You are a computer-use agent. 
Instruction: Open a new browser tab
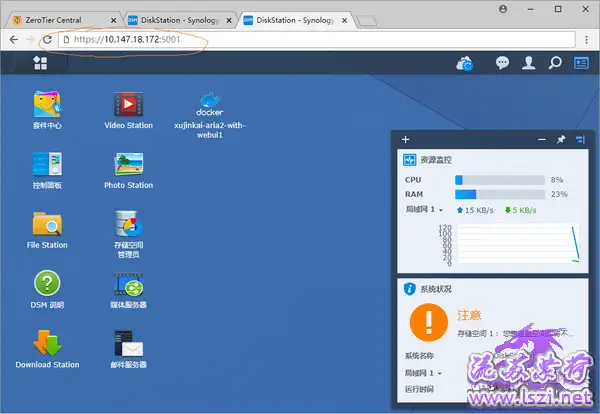point(367,21)
